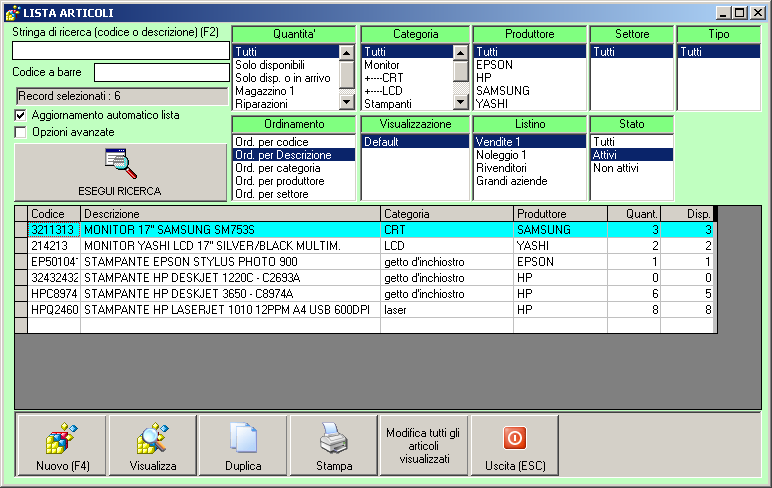Disable Aggiornamento automatico lista checkbox
The width and height of the screenshot is (772, 488).
tap(21, 115)
